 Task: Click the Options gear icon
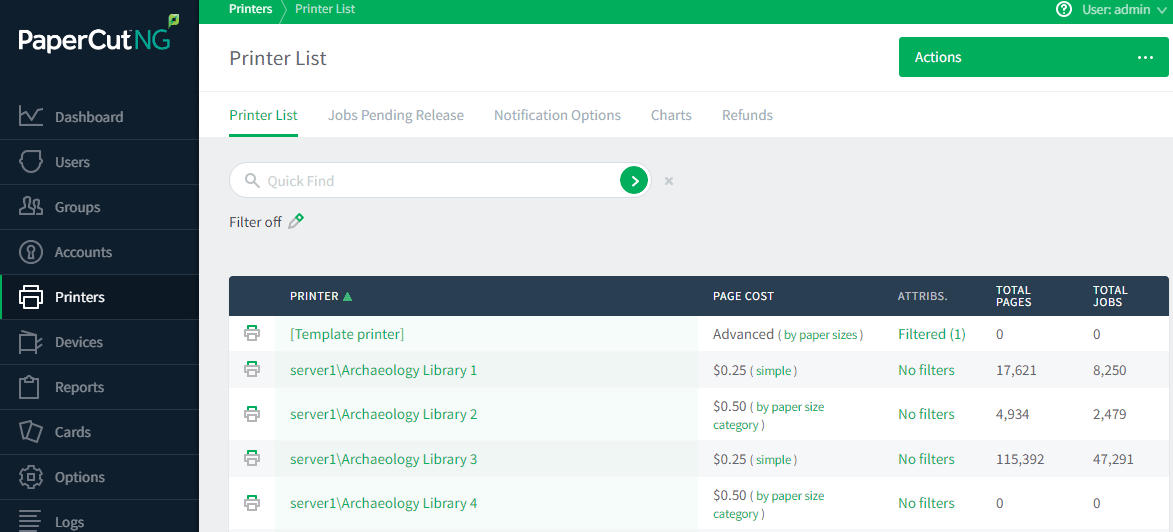click(x=31, y=477)
